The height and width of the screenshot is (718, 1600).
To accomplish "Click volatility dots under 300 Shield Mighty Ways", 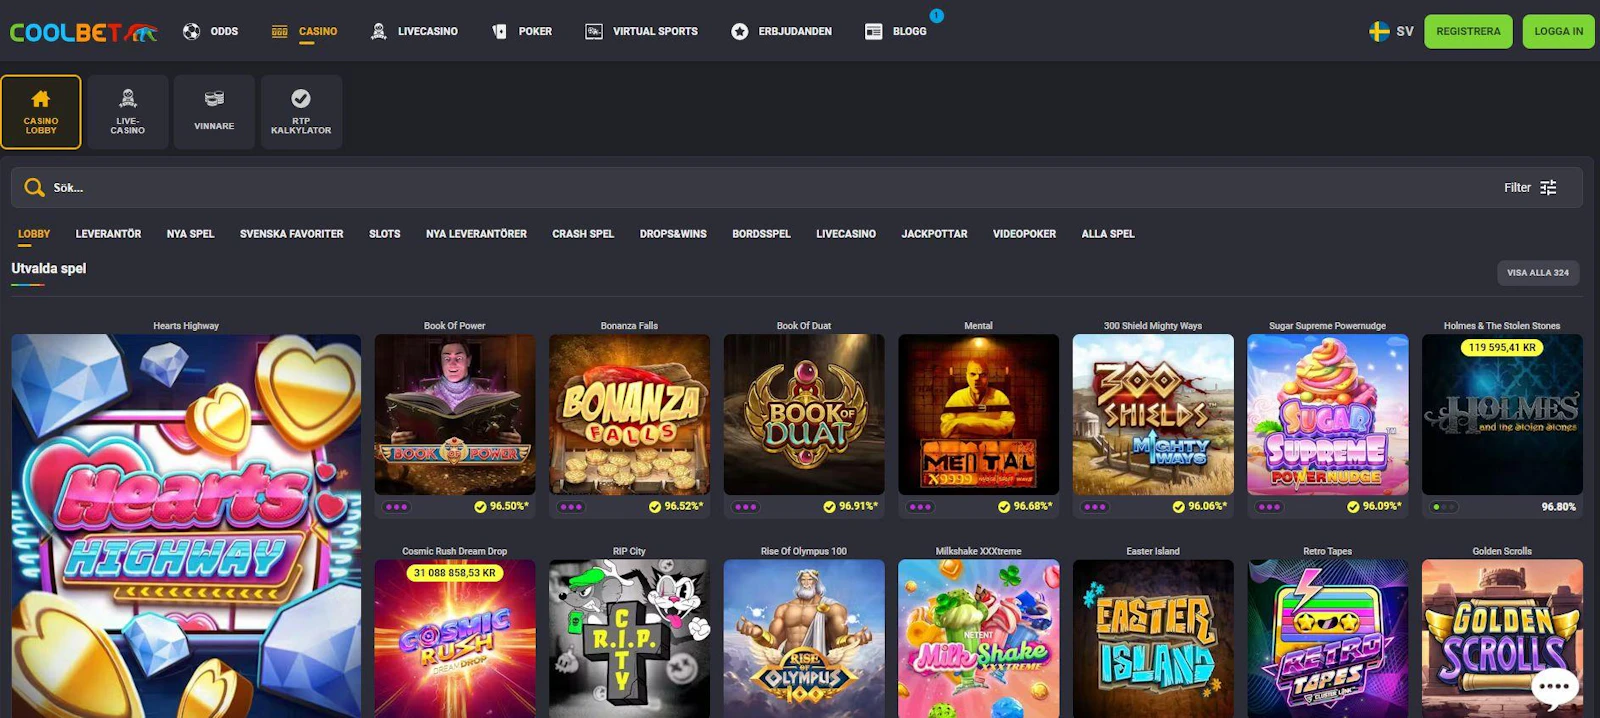I will coord(1095,507).
